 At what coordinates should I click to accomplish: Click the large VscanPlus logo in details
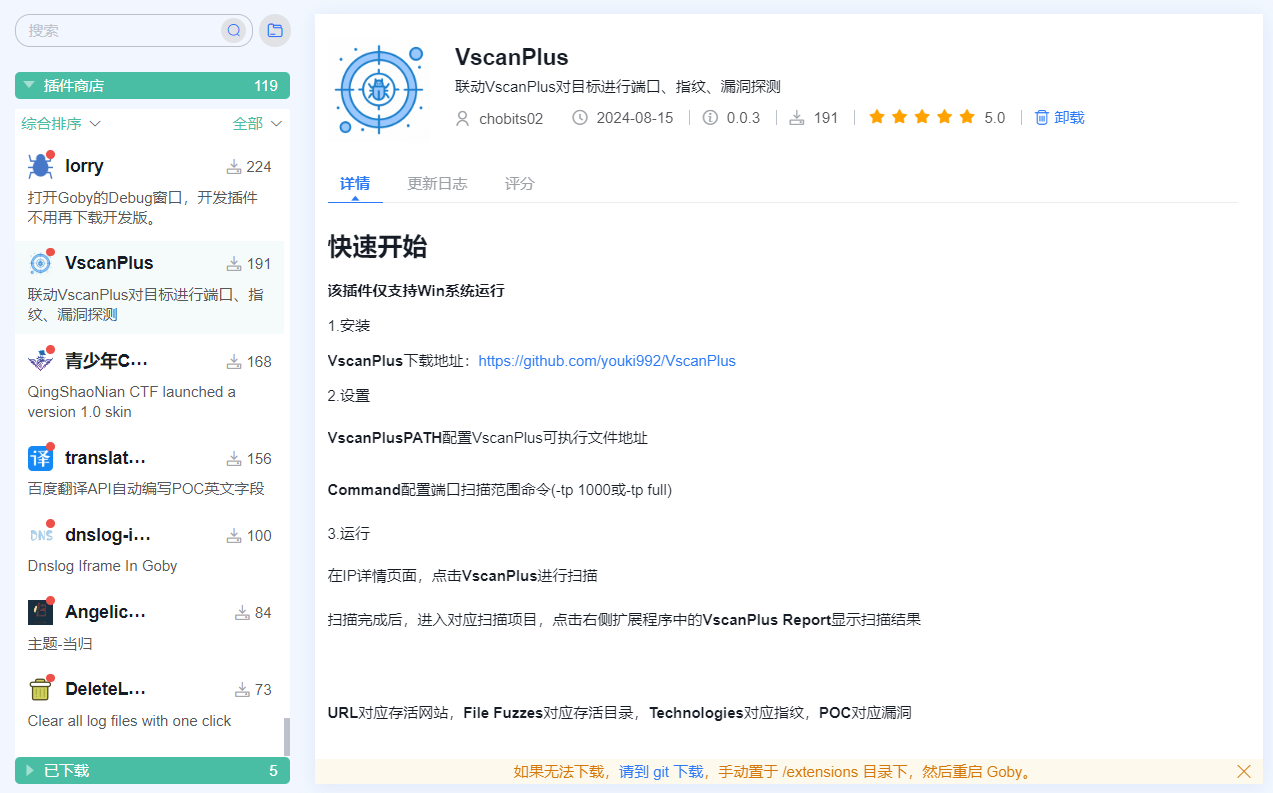[380, 88]
